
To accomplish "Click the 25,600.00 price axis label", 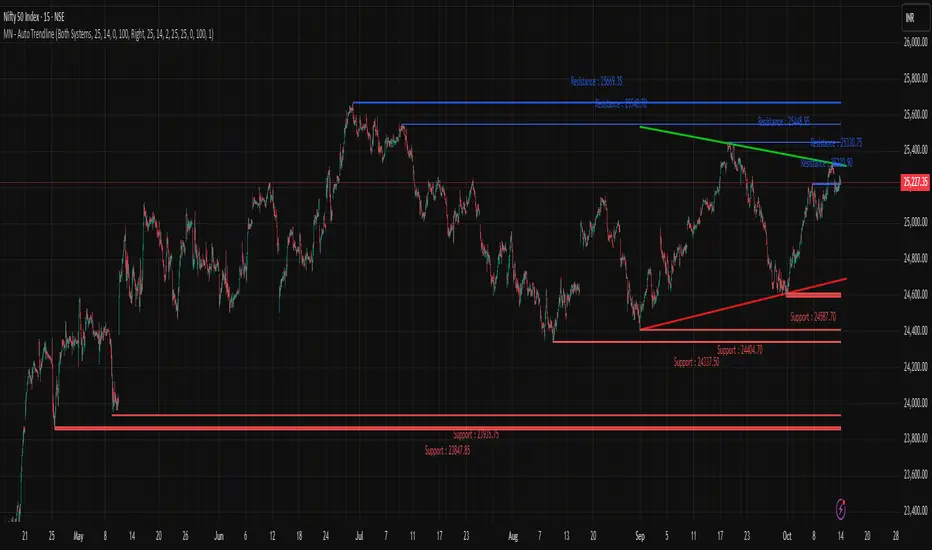I will [x=915, y=114].
